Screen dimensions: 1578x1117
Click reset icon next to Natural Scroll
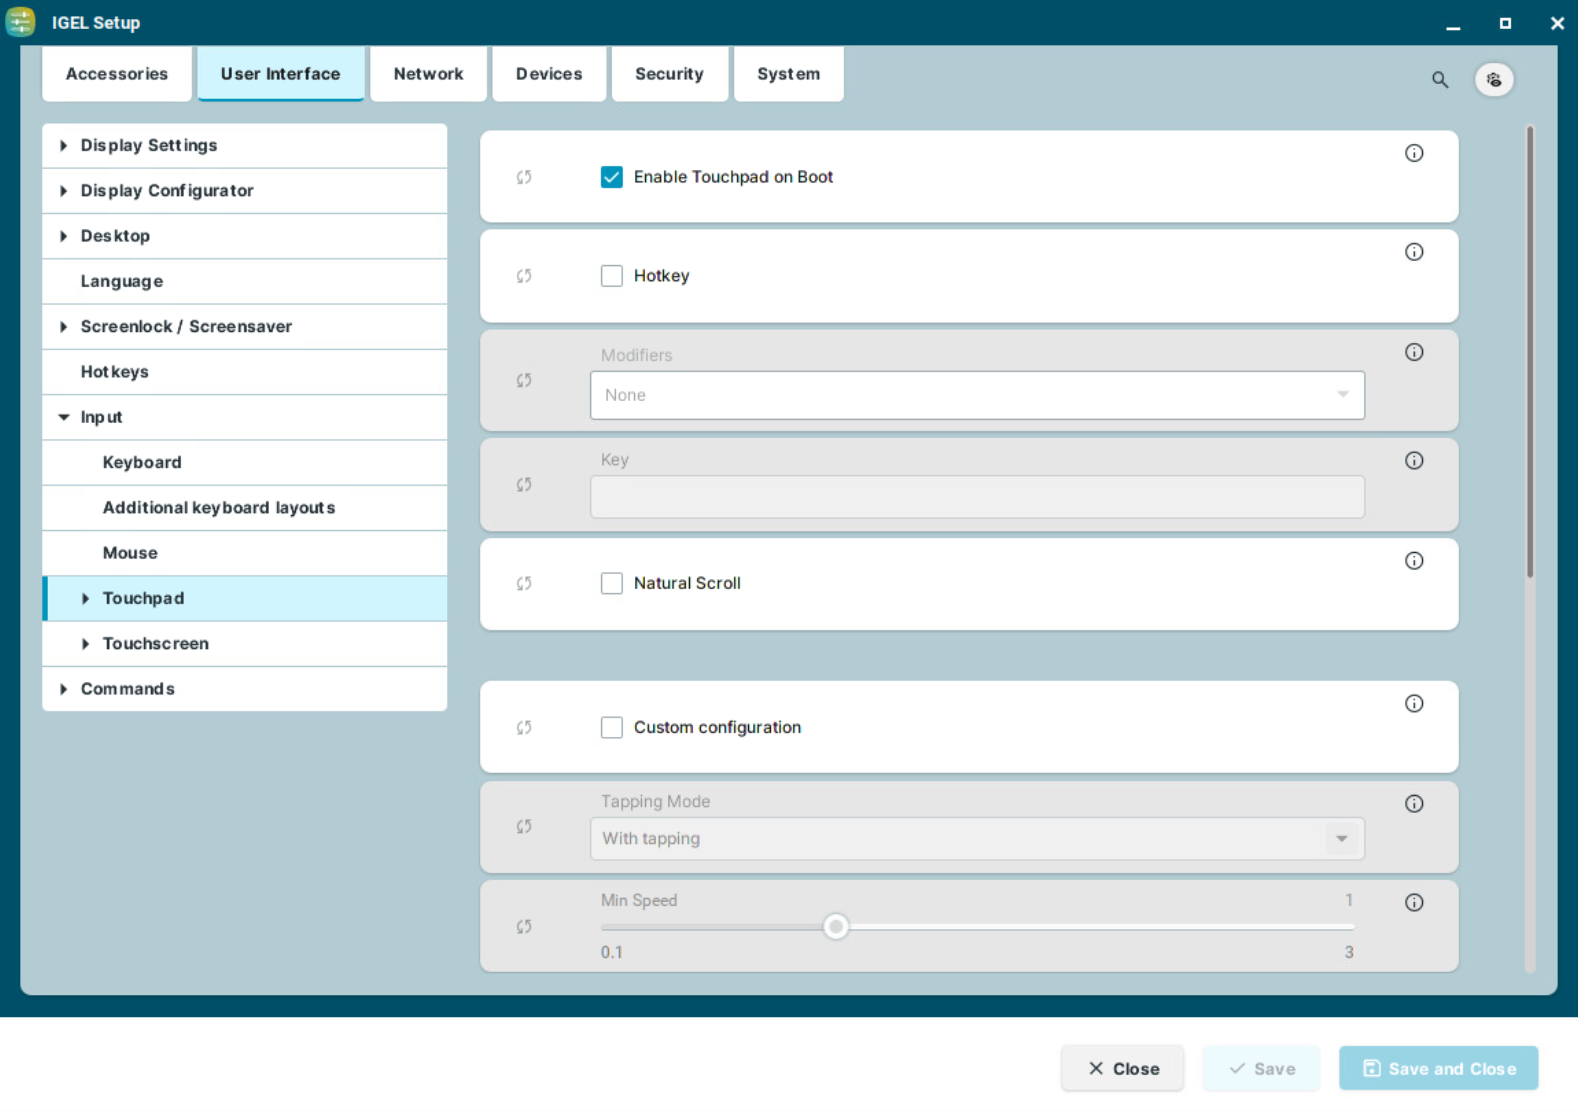point(524,584)
